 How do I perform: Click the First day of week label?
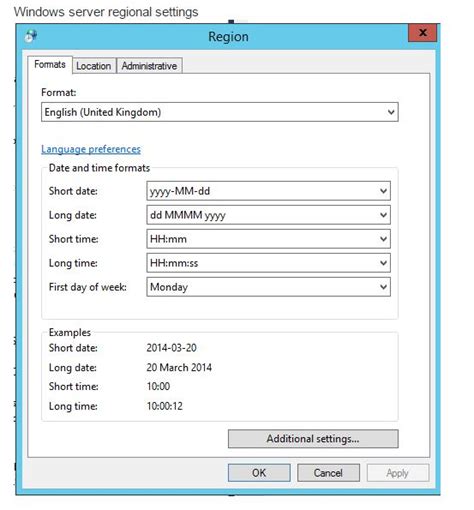(x=88, y=287)
